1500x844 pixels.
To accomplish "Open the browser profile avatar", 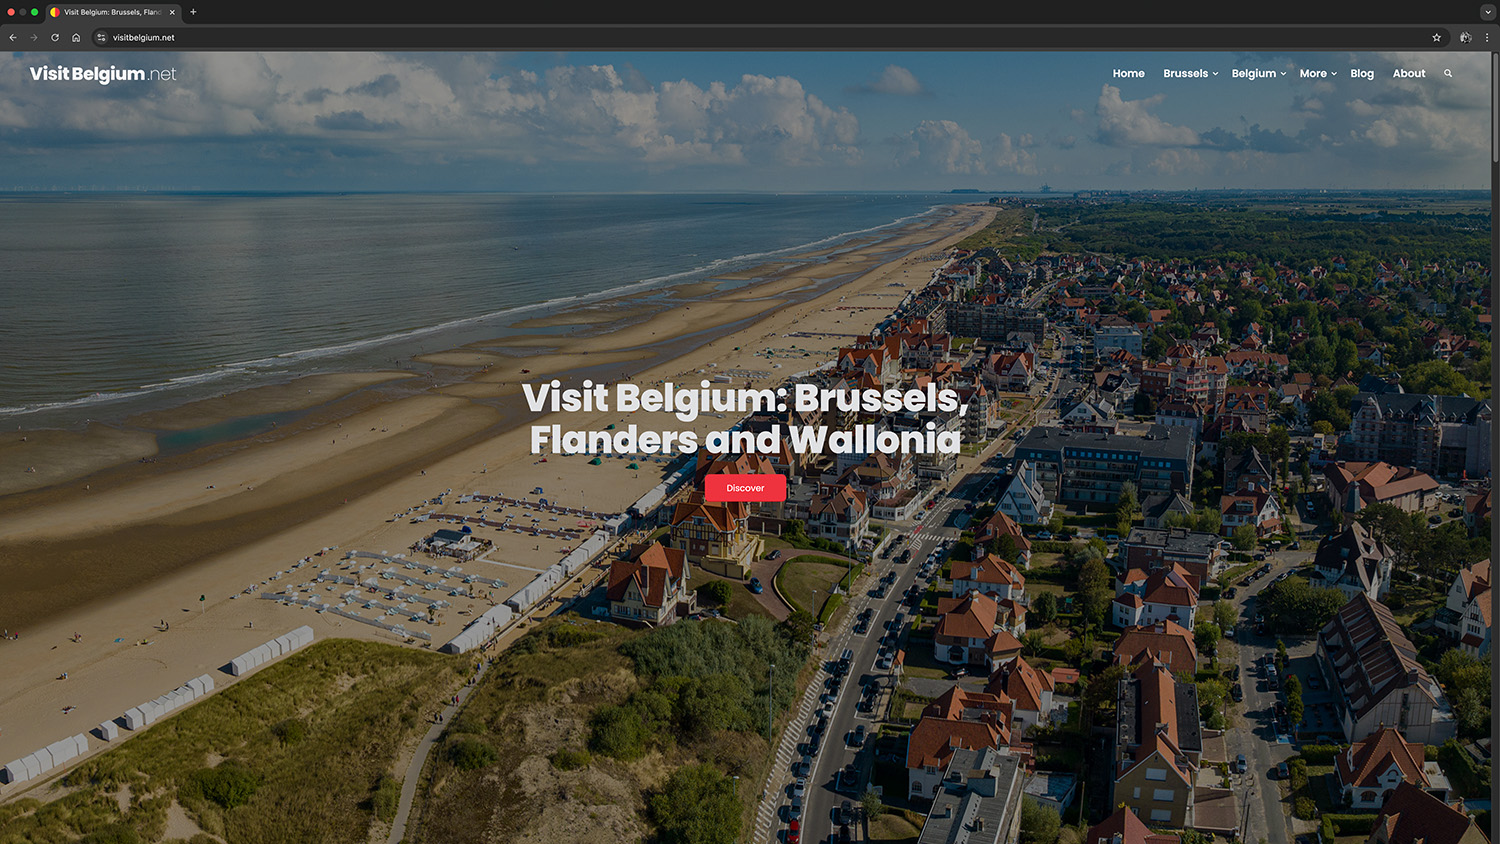I will [x=1466, y=38].
